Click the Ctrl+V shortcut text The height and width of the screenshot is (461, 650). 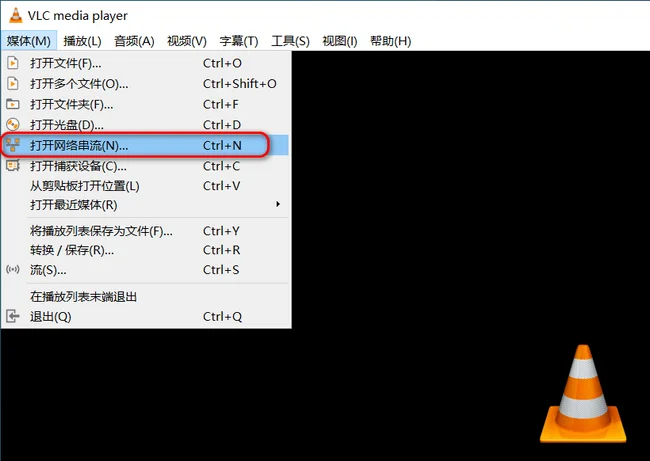[221, 186]
